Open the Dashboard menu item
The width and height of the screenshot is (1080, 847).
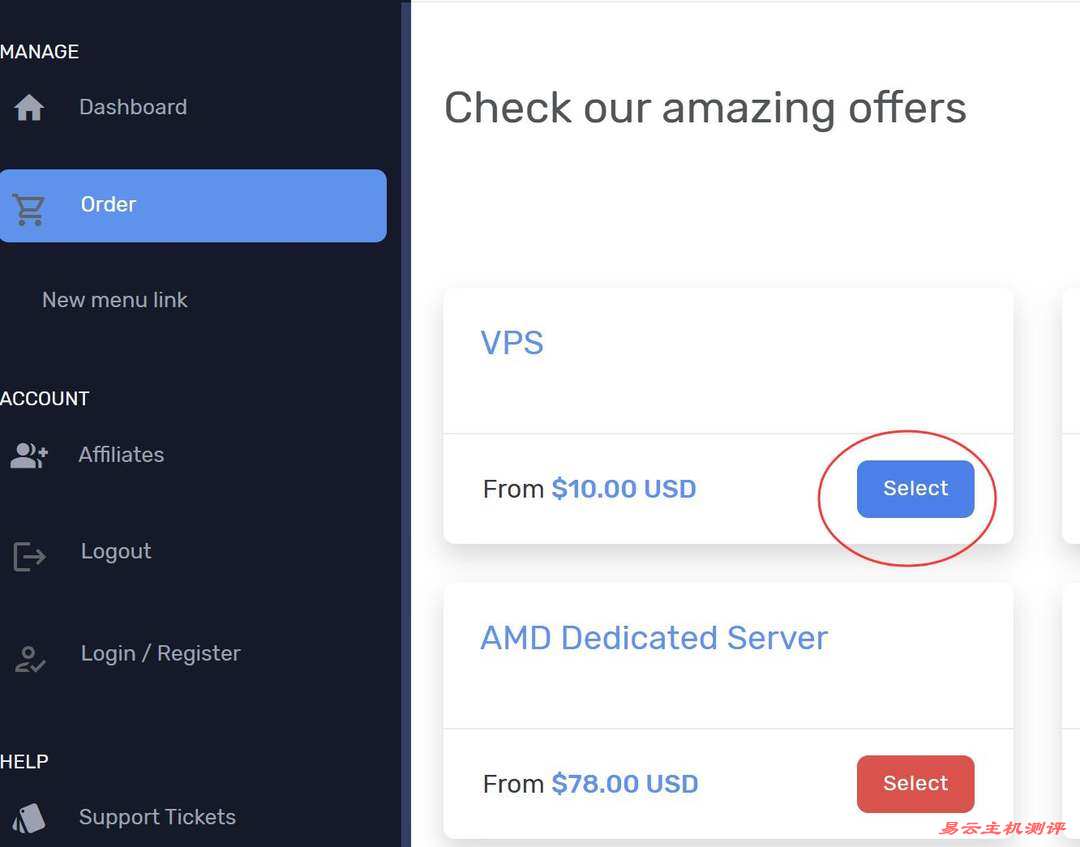(x=133, y=107)
